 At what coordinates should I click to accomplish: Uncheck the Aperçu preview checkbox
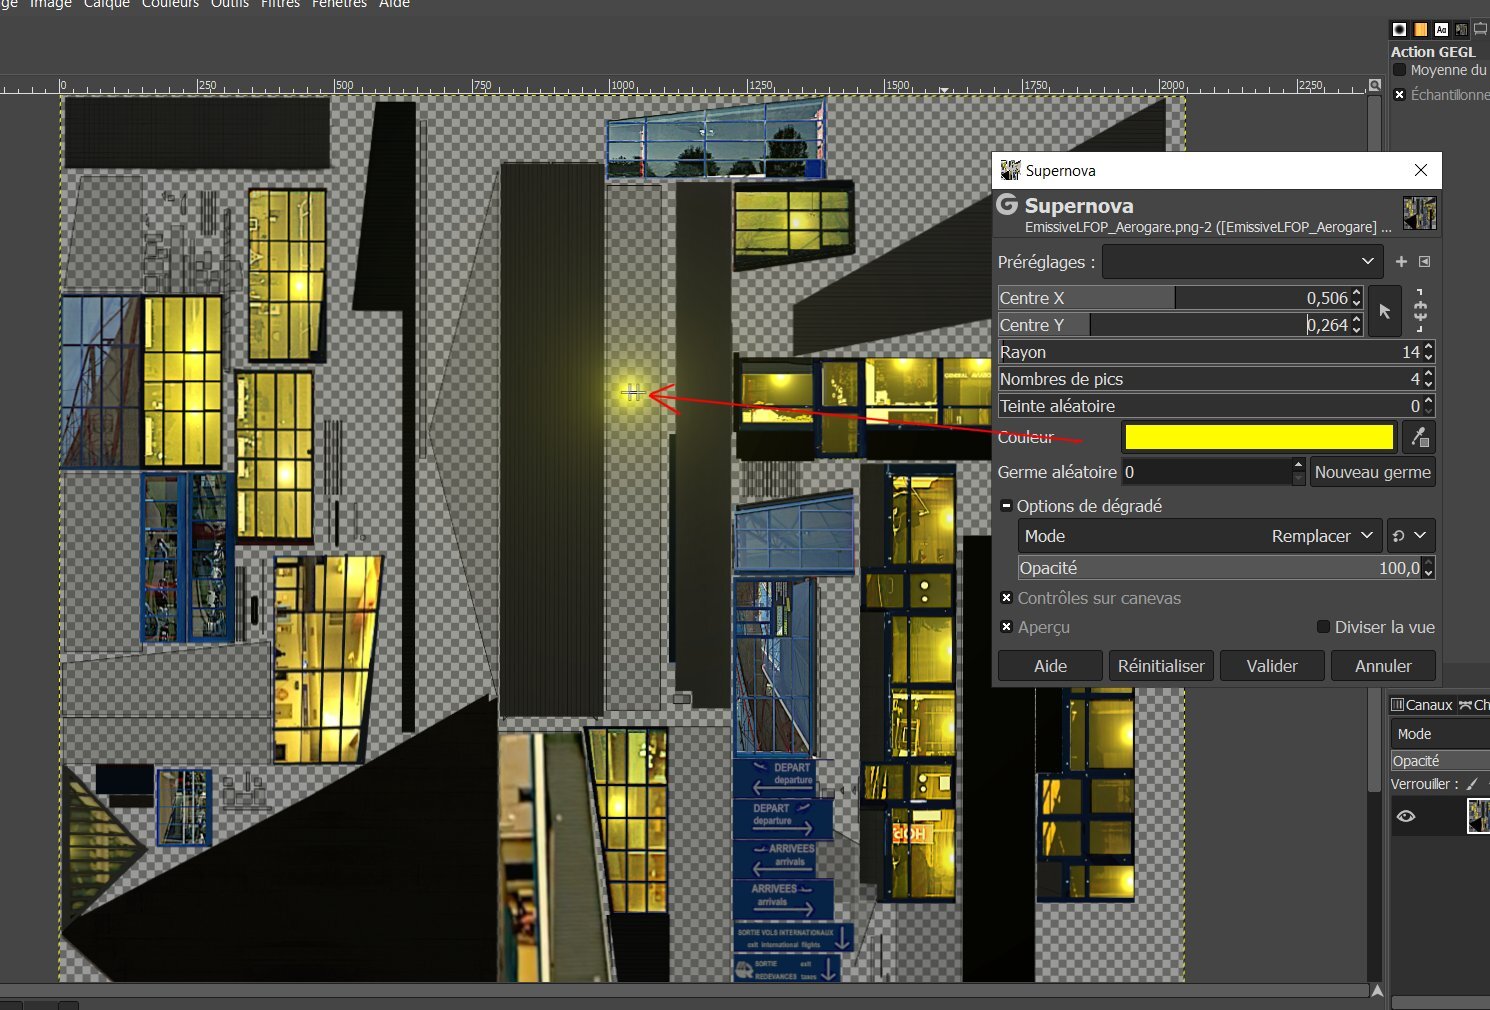[x=1006, y=627]
